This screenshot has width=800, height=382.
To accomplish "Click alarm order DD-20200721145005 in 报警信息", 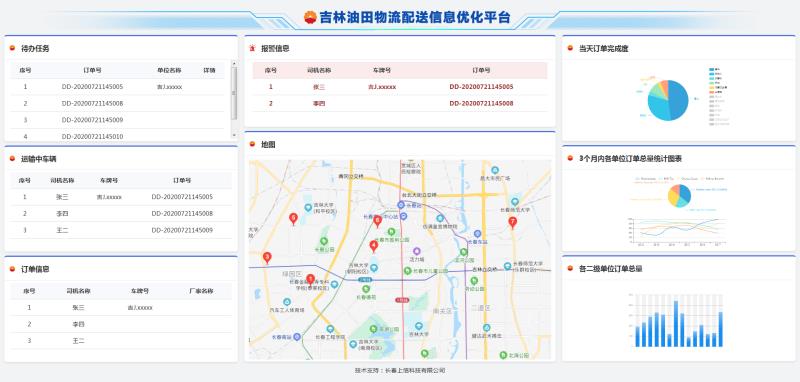I will (x=481, y=87).
